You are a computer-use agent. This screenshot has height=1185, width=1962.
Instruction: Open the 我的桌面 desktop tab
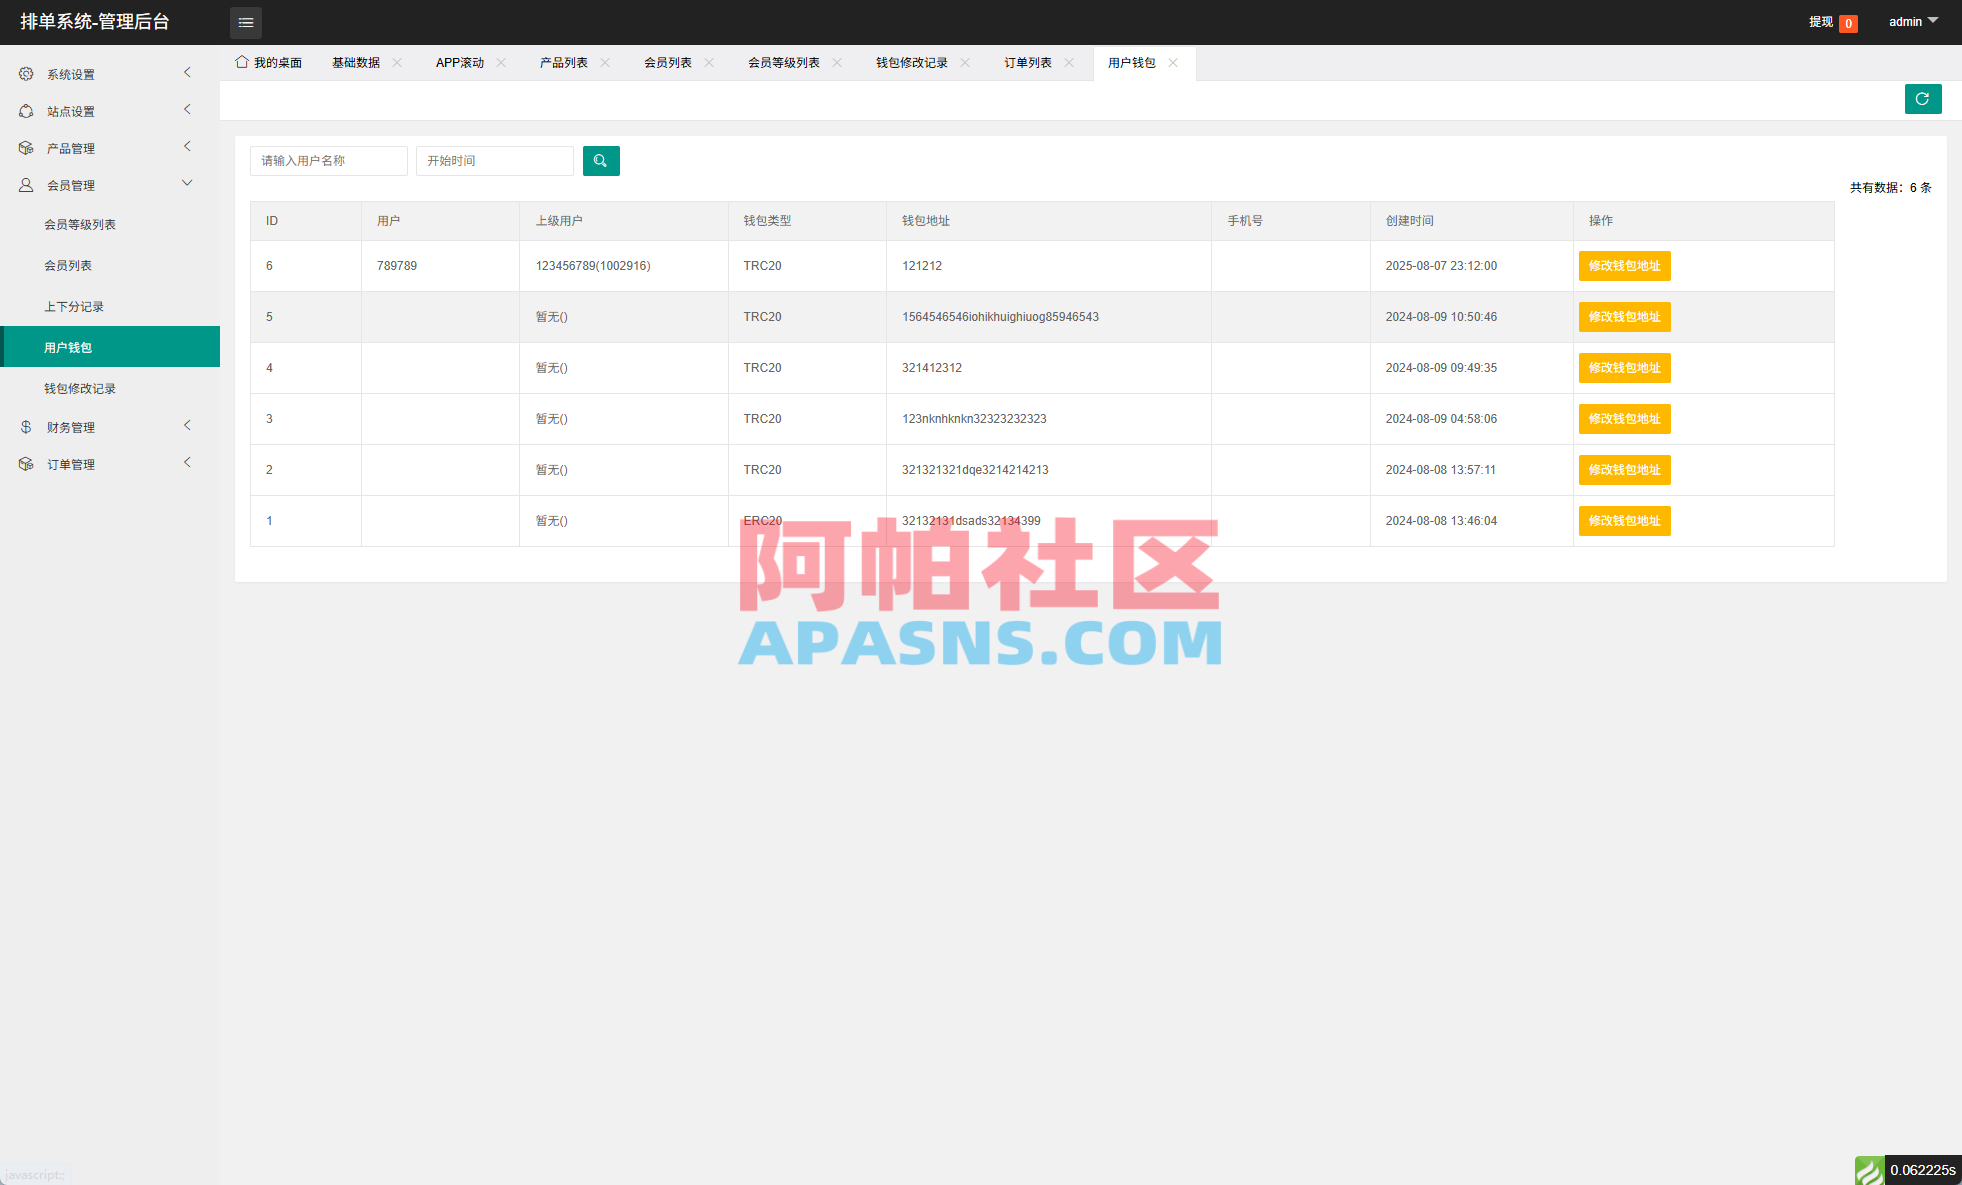pyautogui.click(x=277, y=62)
